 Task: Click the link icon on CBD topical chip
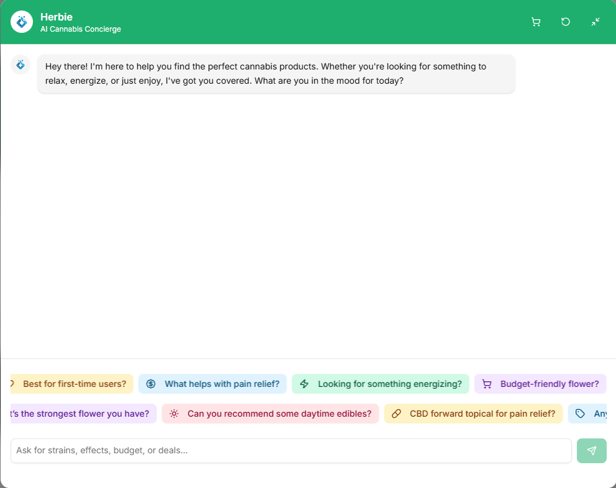396,414
